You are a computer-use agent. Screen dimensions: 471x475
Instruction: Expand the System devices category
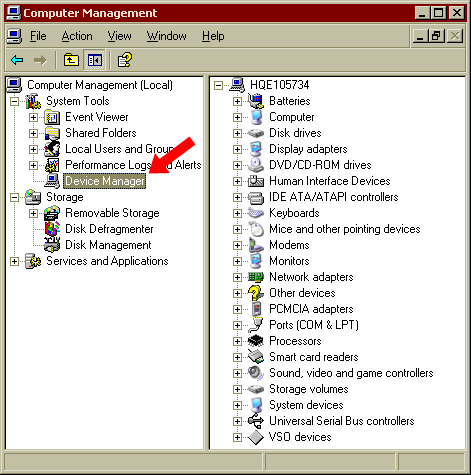237,405
